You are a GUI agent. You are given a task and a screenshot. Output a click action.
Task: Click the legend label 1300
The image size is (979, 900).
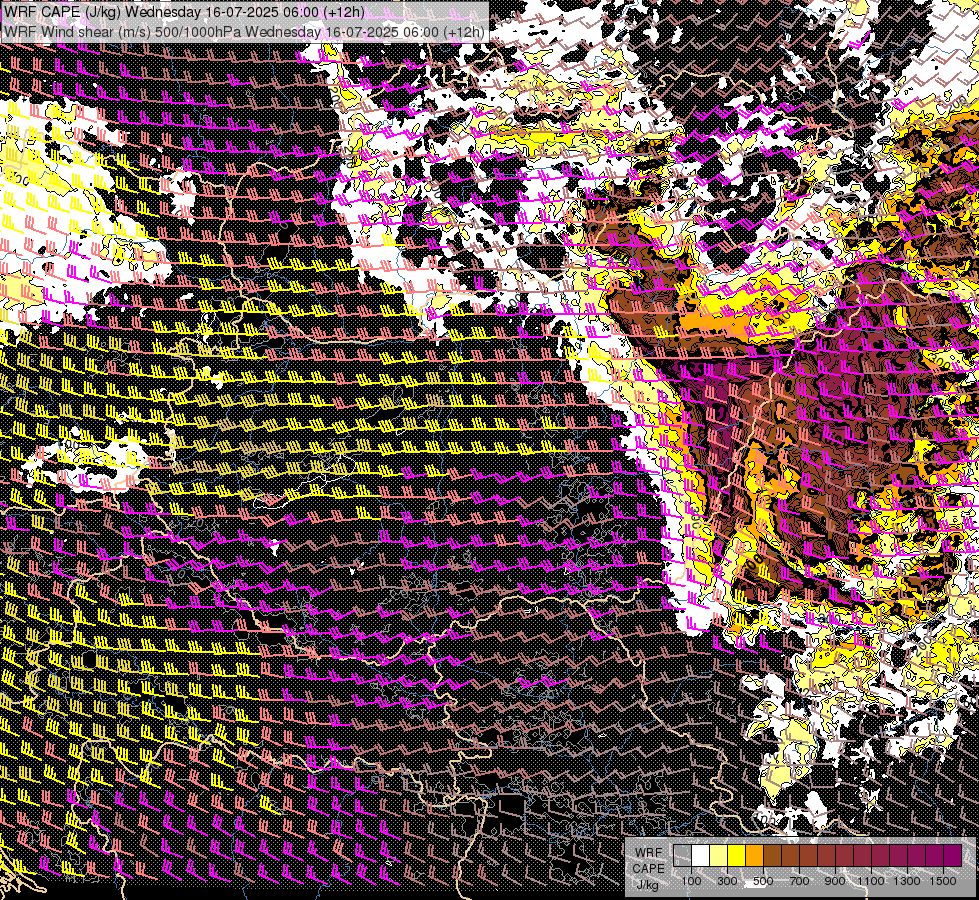[x=907, y=881]
